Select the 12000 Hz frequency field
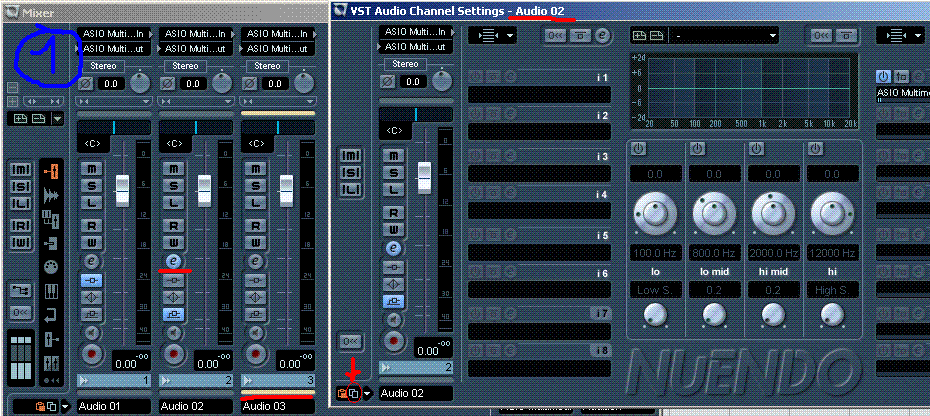Screen dimensions: 930x416 click(833, 253)
